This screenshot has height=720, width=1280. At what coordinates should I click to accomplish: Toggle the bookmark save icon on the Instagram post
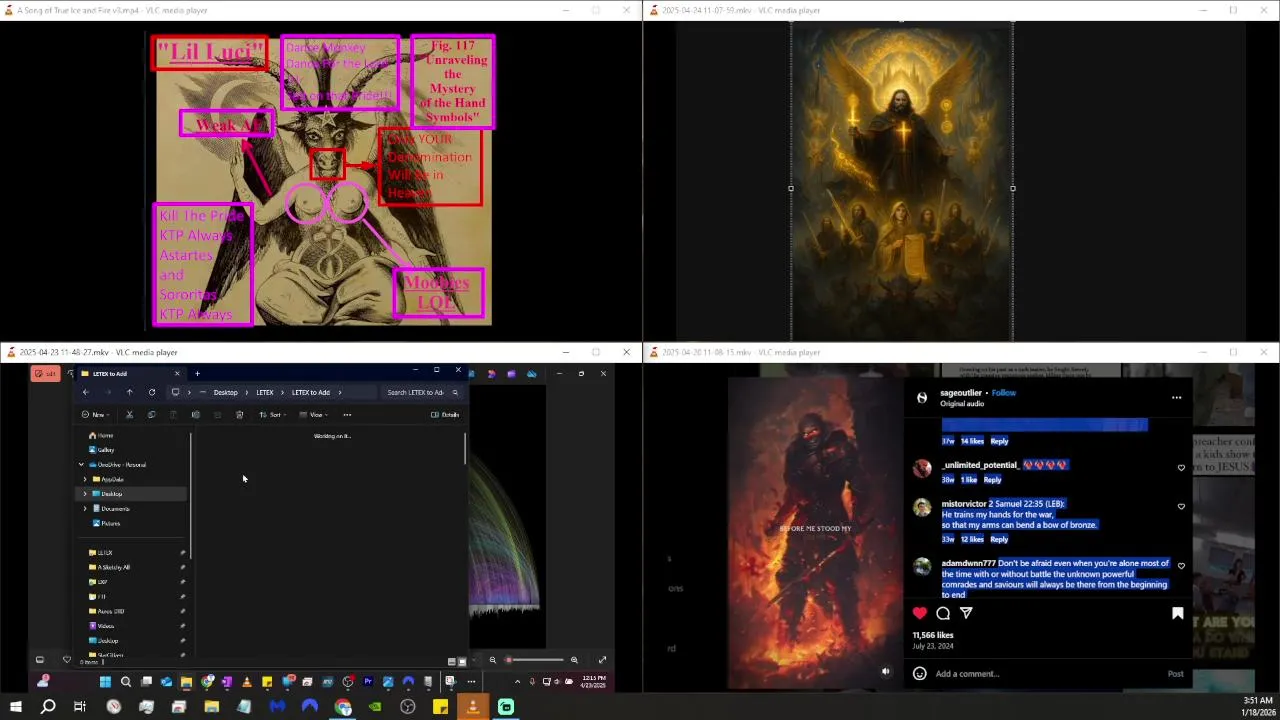(1178, 613)
